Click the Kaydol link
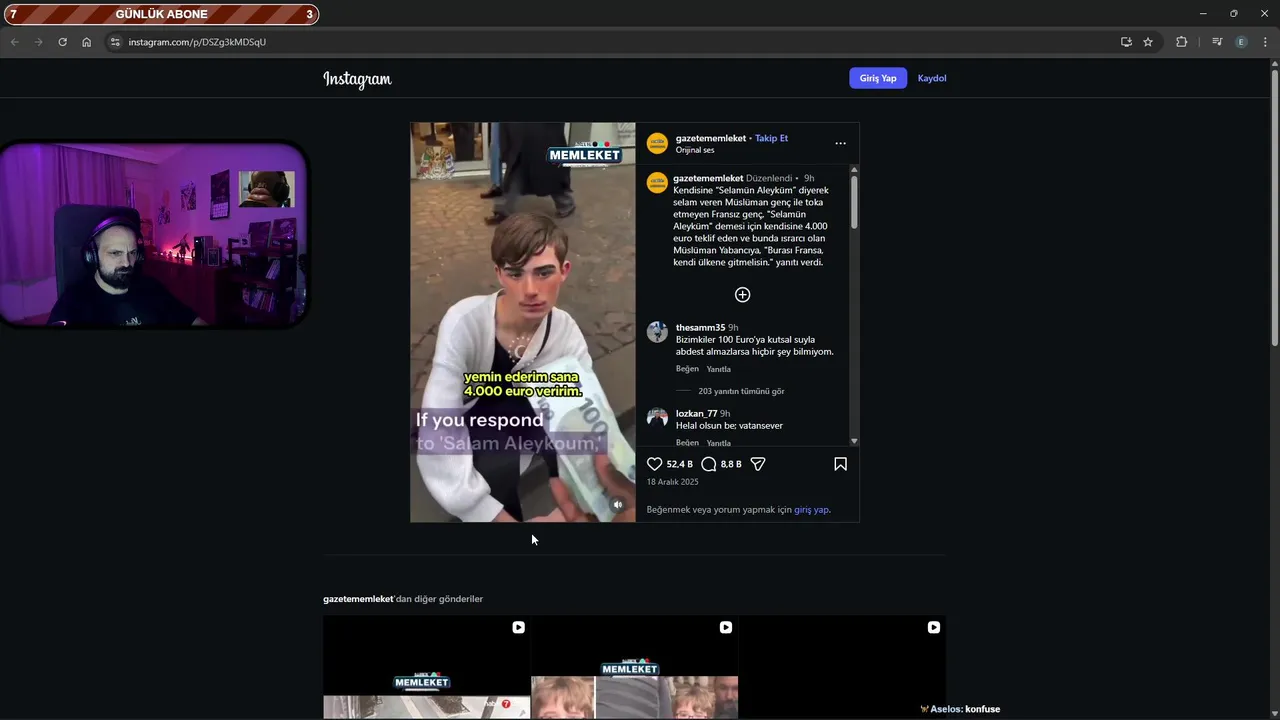 (932, 78)
